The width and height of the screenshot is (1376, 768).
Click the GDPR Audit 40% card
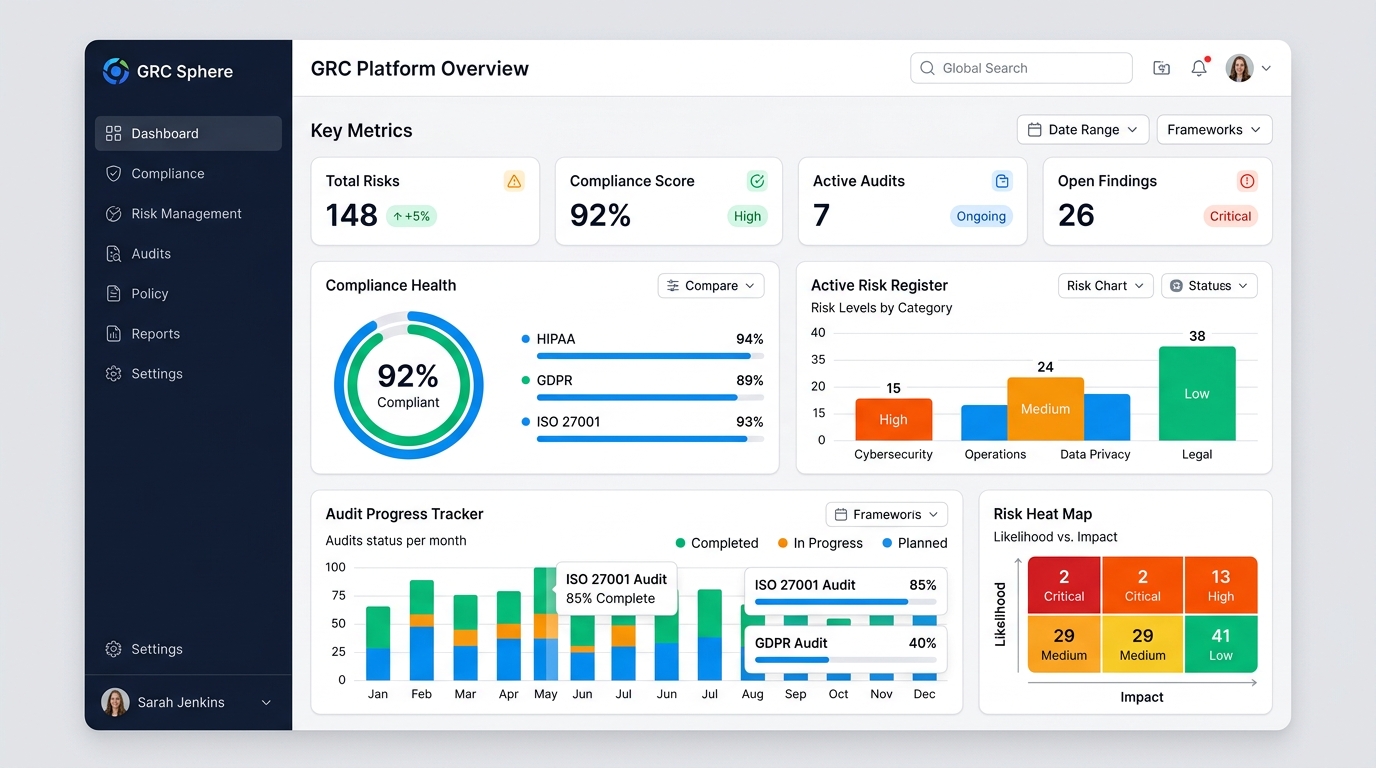845,649
